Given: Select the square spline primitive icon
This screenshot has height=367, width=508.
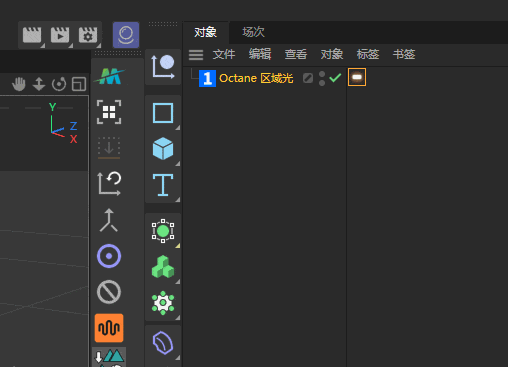Looking at the screenshot, I should (163, 113).
